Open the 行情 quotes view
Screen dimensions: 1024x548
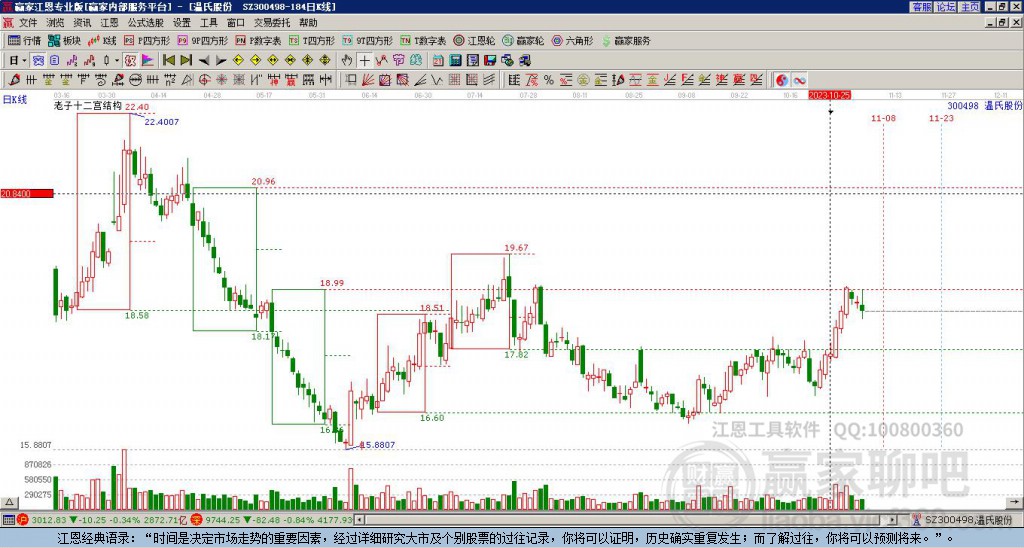point(25,40)
